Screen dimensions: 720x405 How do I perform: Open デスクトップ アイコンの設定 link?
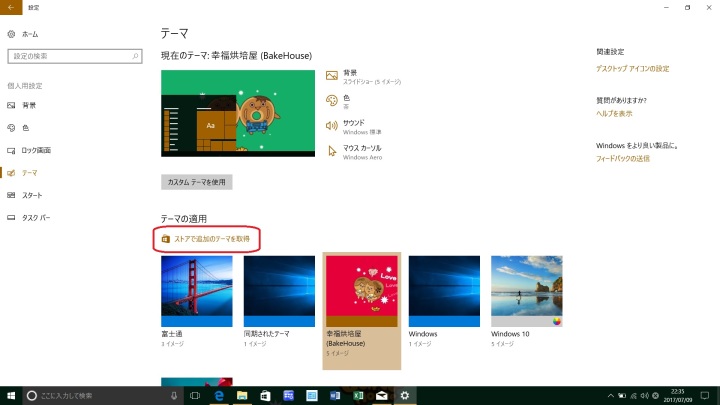tap(632, 69)
